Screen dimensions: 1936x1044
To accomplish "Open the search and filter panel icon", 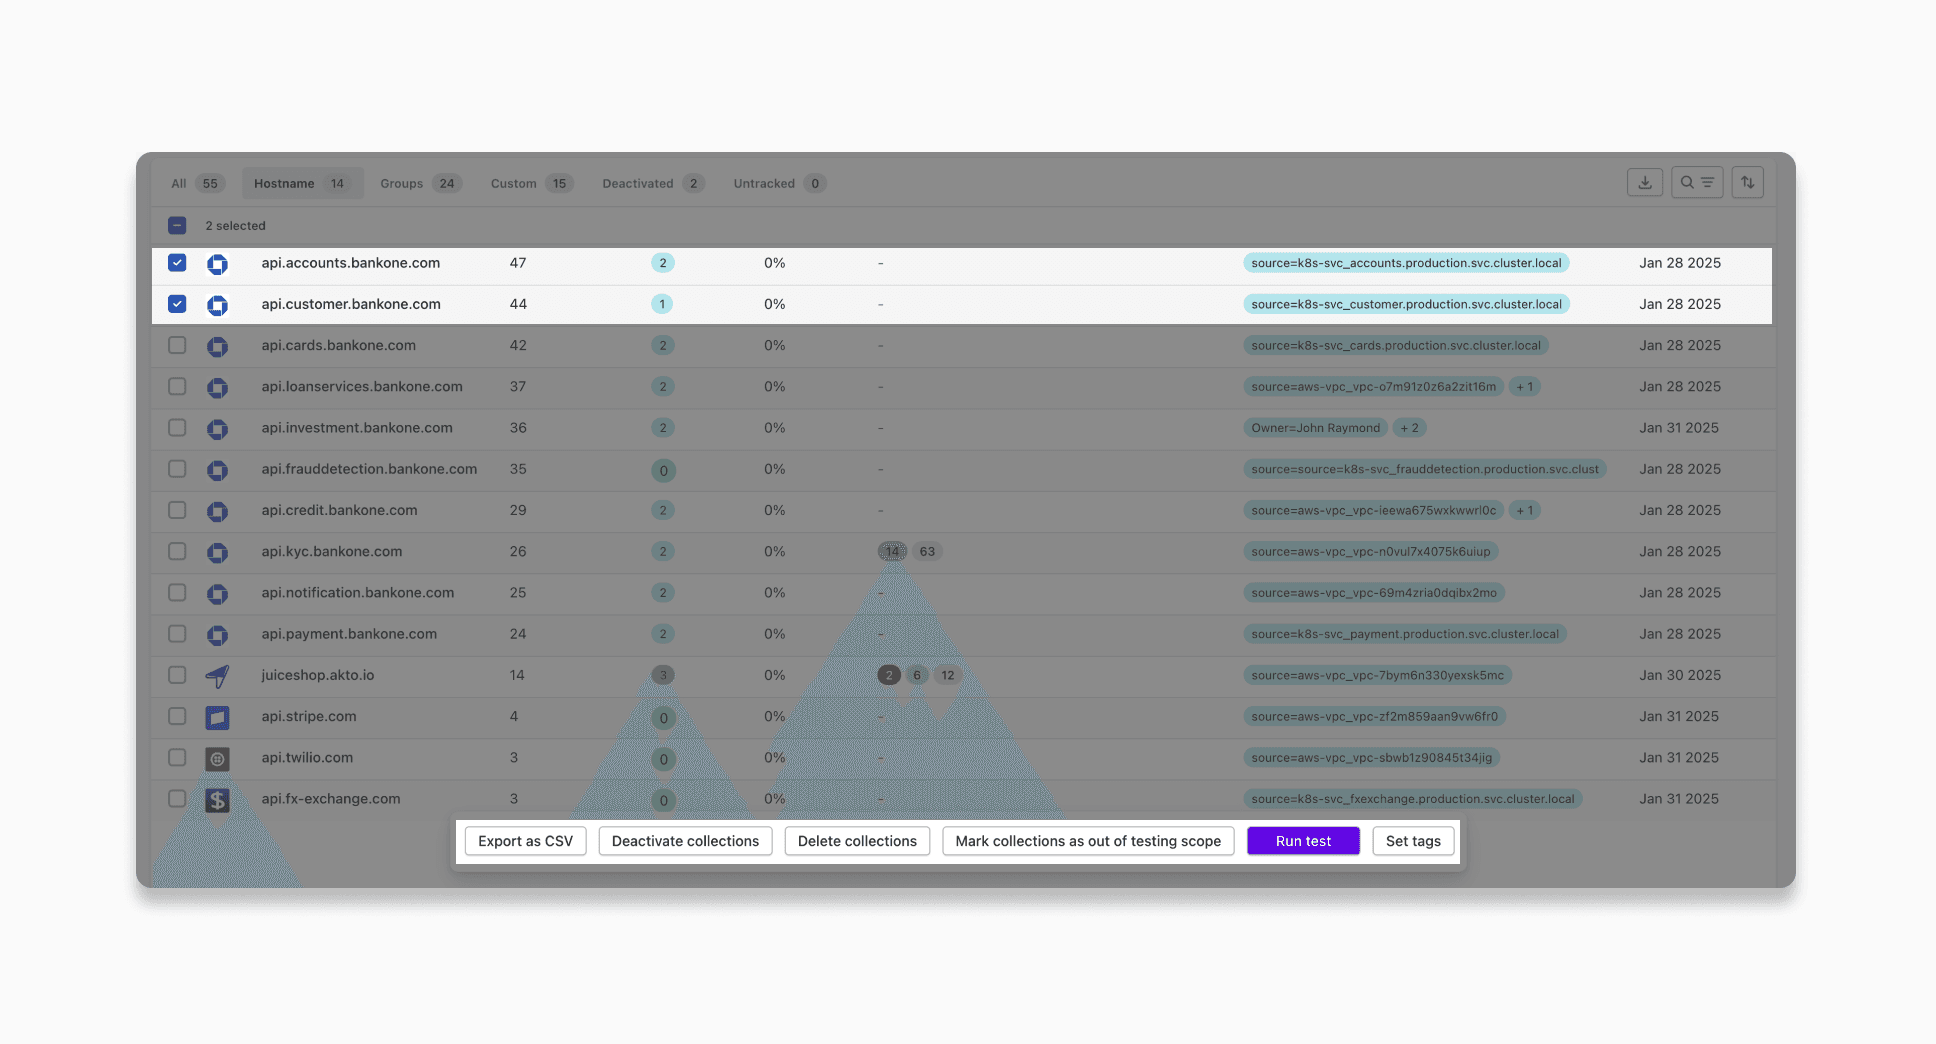I will (x=1697, y=182).
